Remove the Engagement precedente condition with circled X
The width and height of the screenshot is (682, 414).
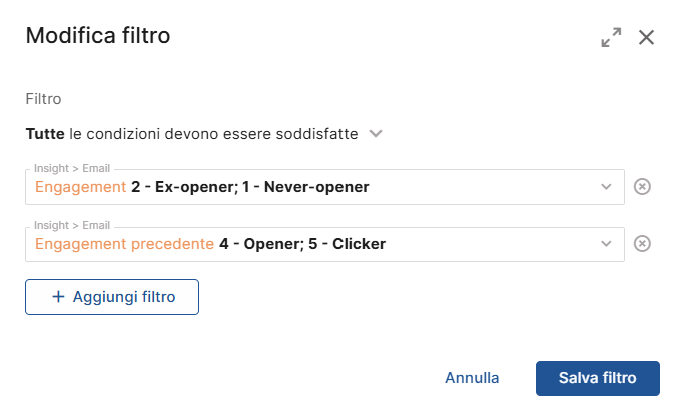642,244
